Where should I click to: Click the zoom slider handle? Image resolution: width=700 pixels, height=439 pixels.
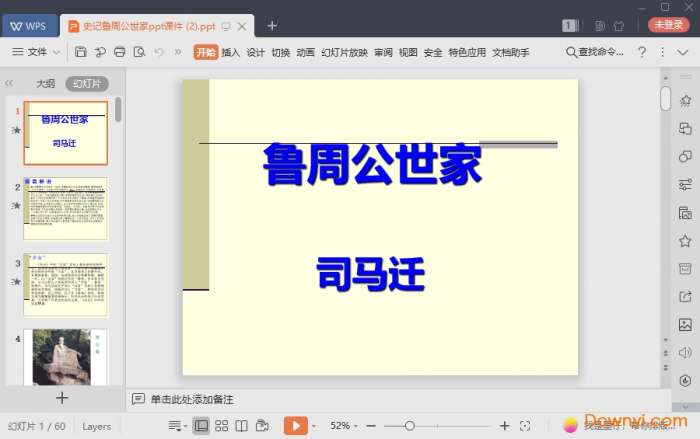(x=409, y=426)
